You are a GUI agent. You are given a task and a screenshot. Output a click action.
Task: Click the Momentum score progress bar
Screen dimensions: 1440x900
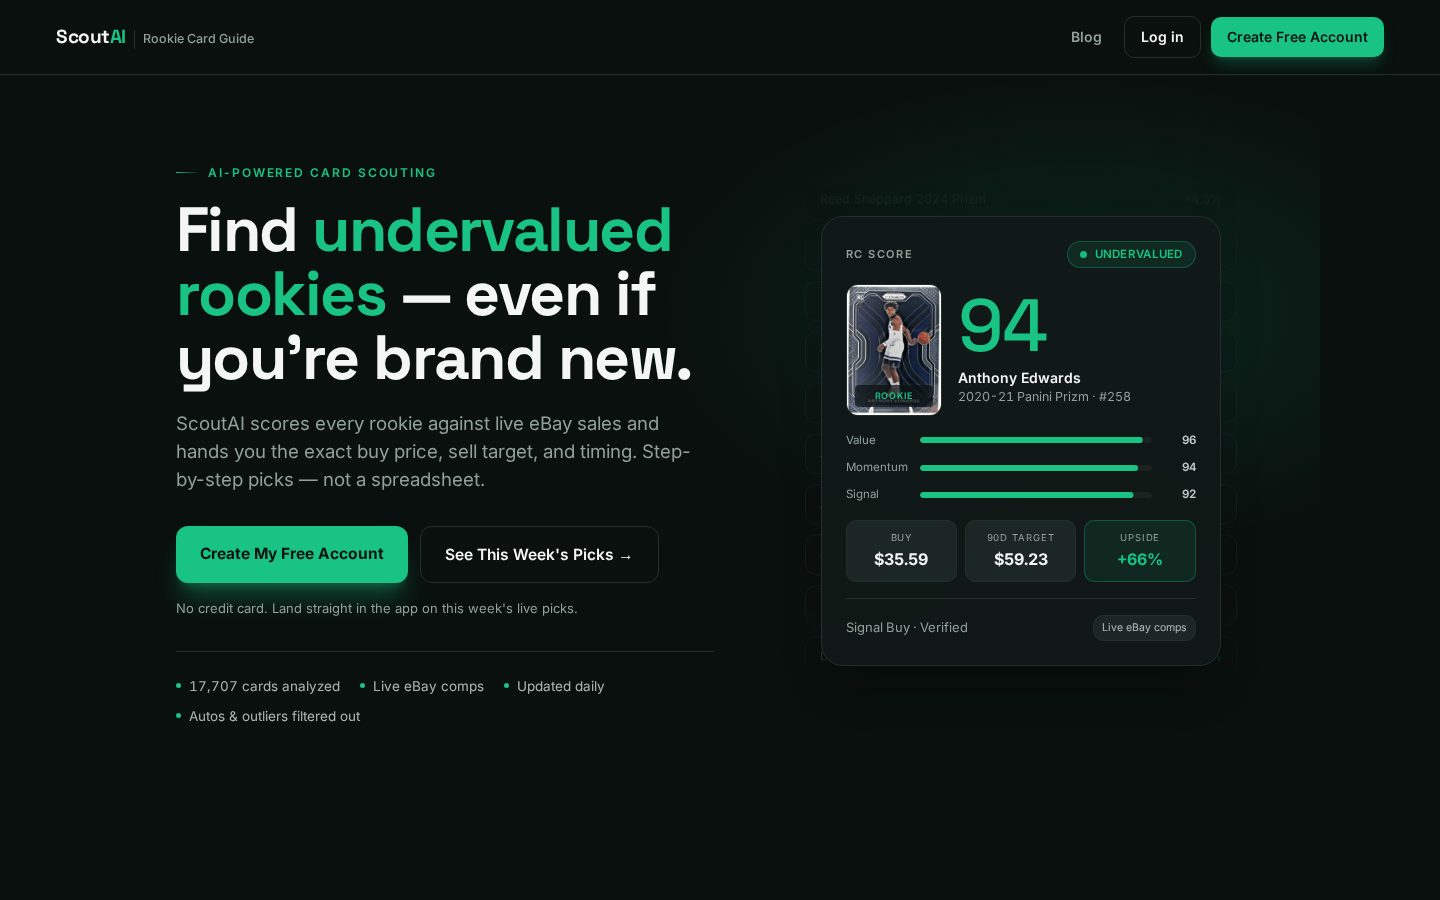coord(1036,467)
